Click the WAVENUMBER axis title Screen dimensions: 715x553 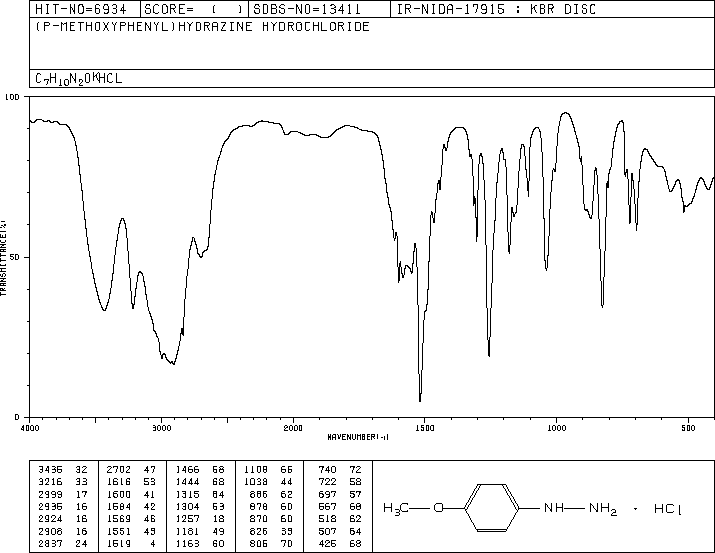pyautogui.click(x=358, y=437)
